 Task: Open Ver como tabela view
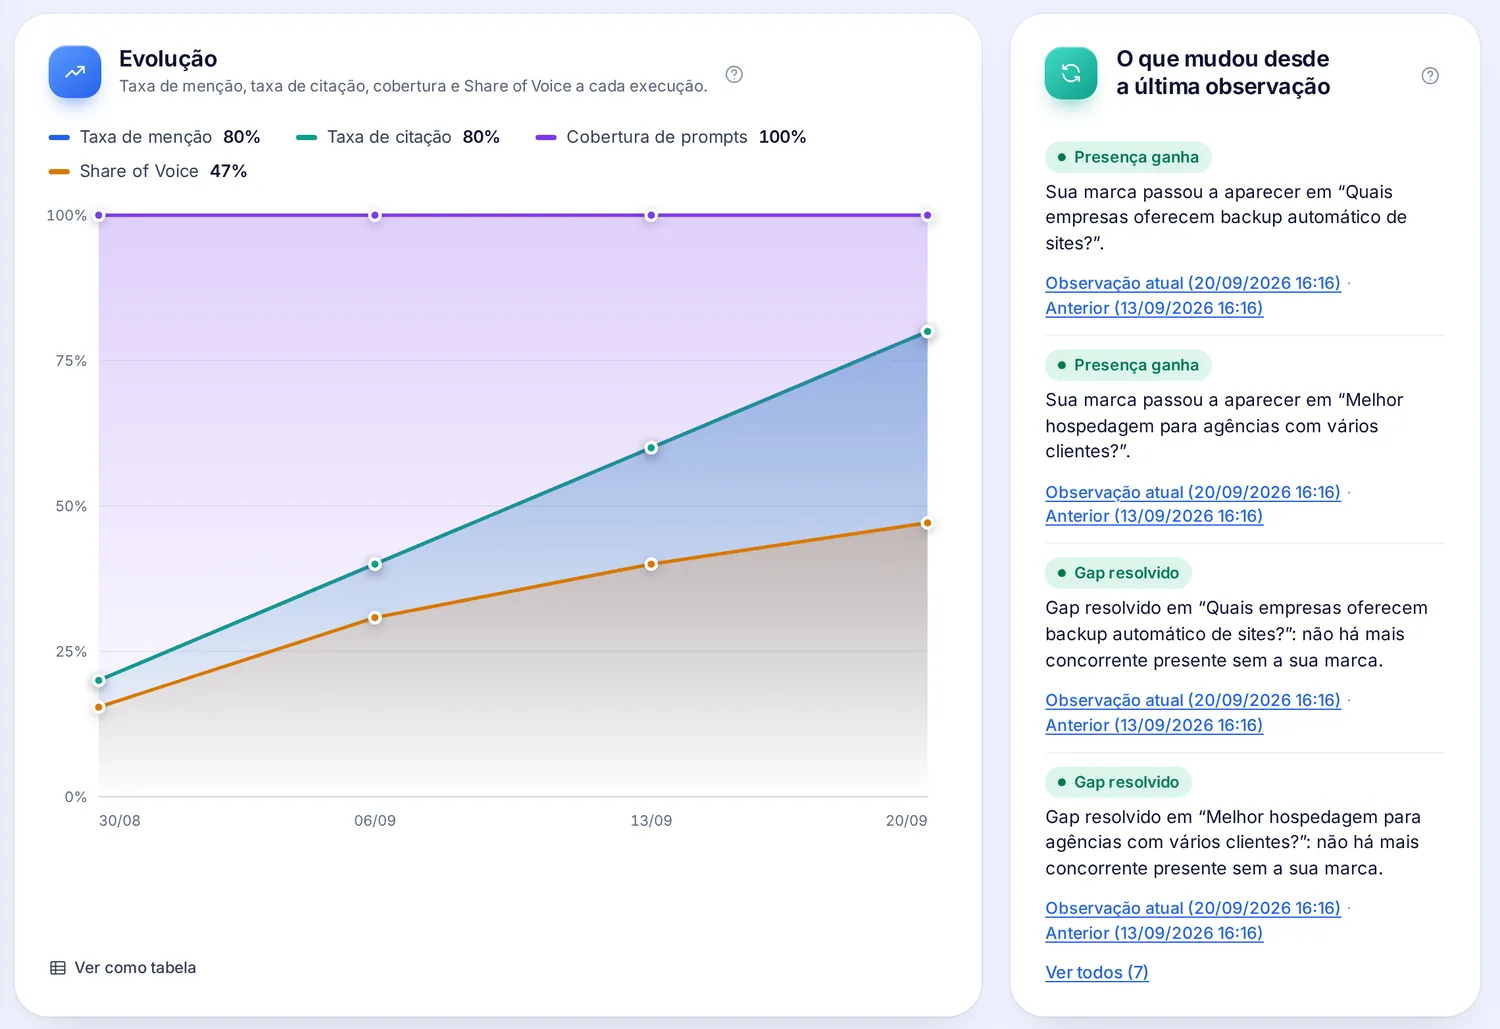point(123,968)
